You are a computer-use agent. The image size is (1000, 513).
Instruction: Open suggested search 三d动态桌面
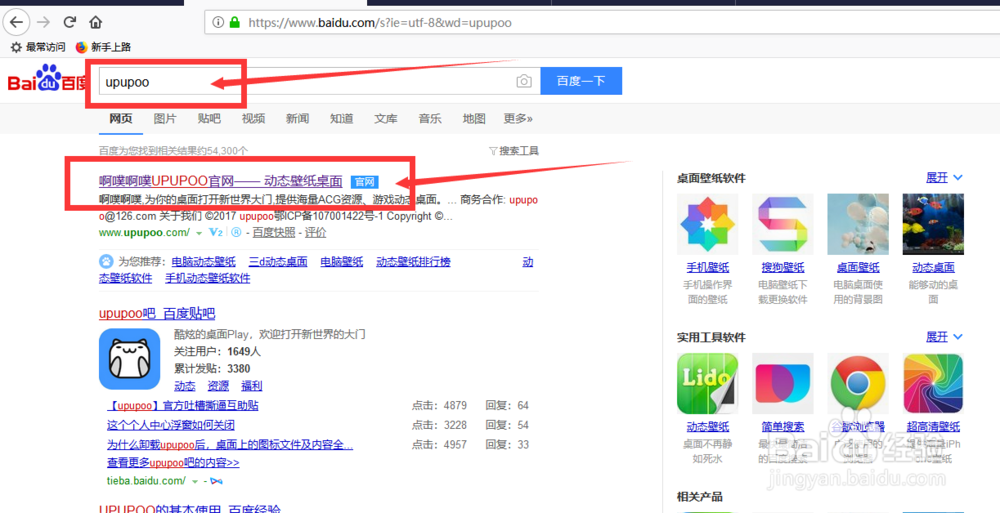coord(278,262)
